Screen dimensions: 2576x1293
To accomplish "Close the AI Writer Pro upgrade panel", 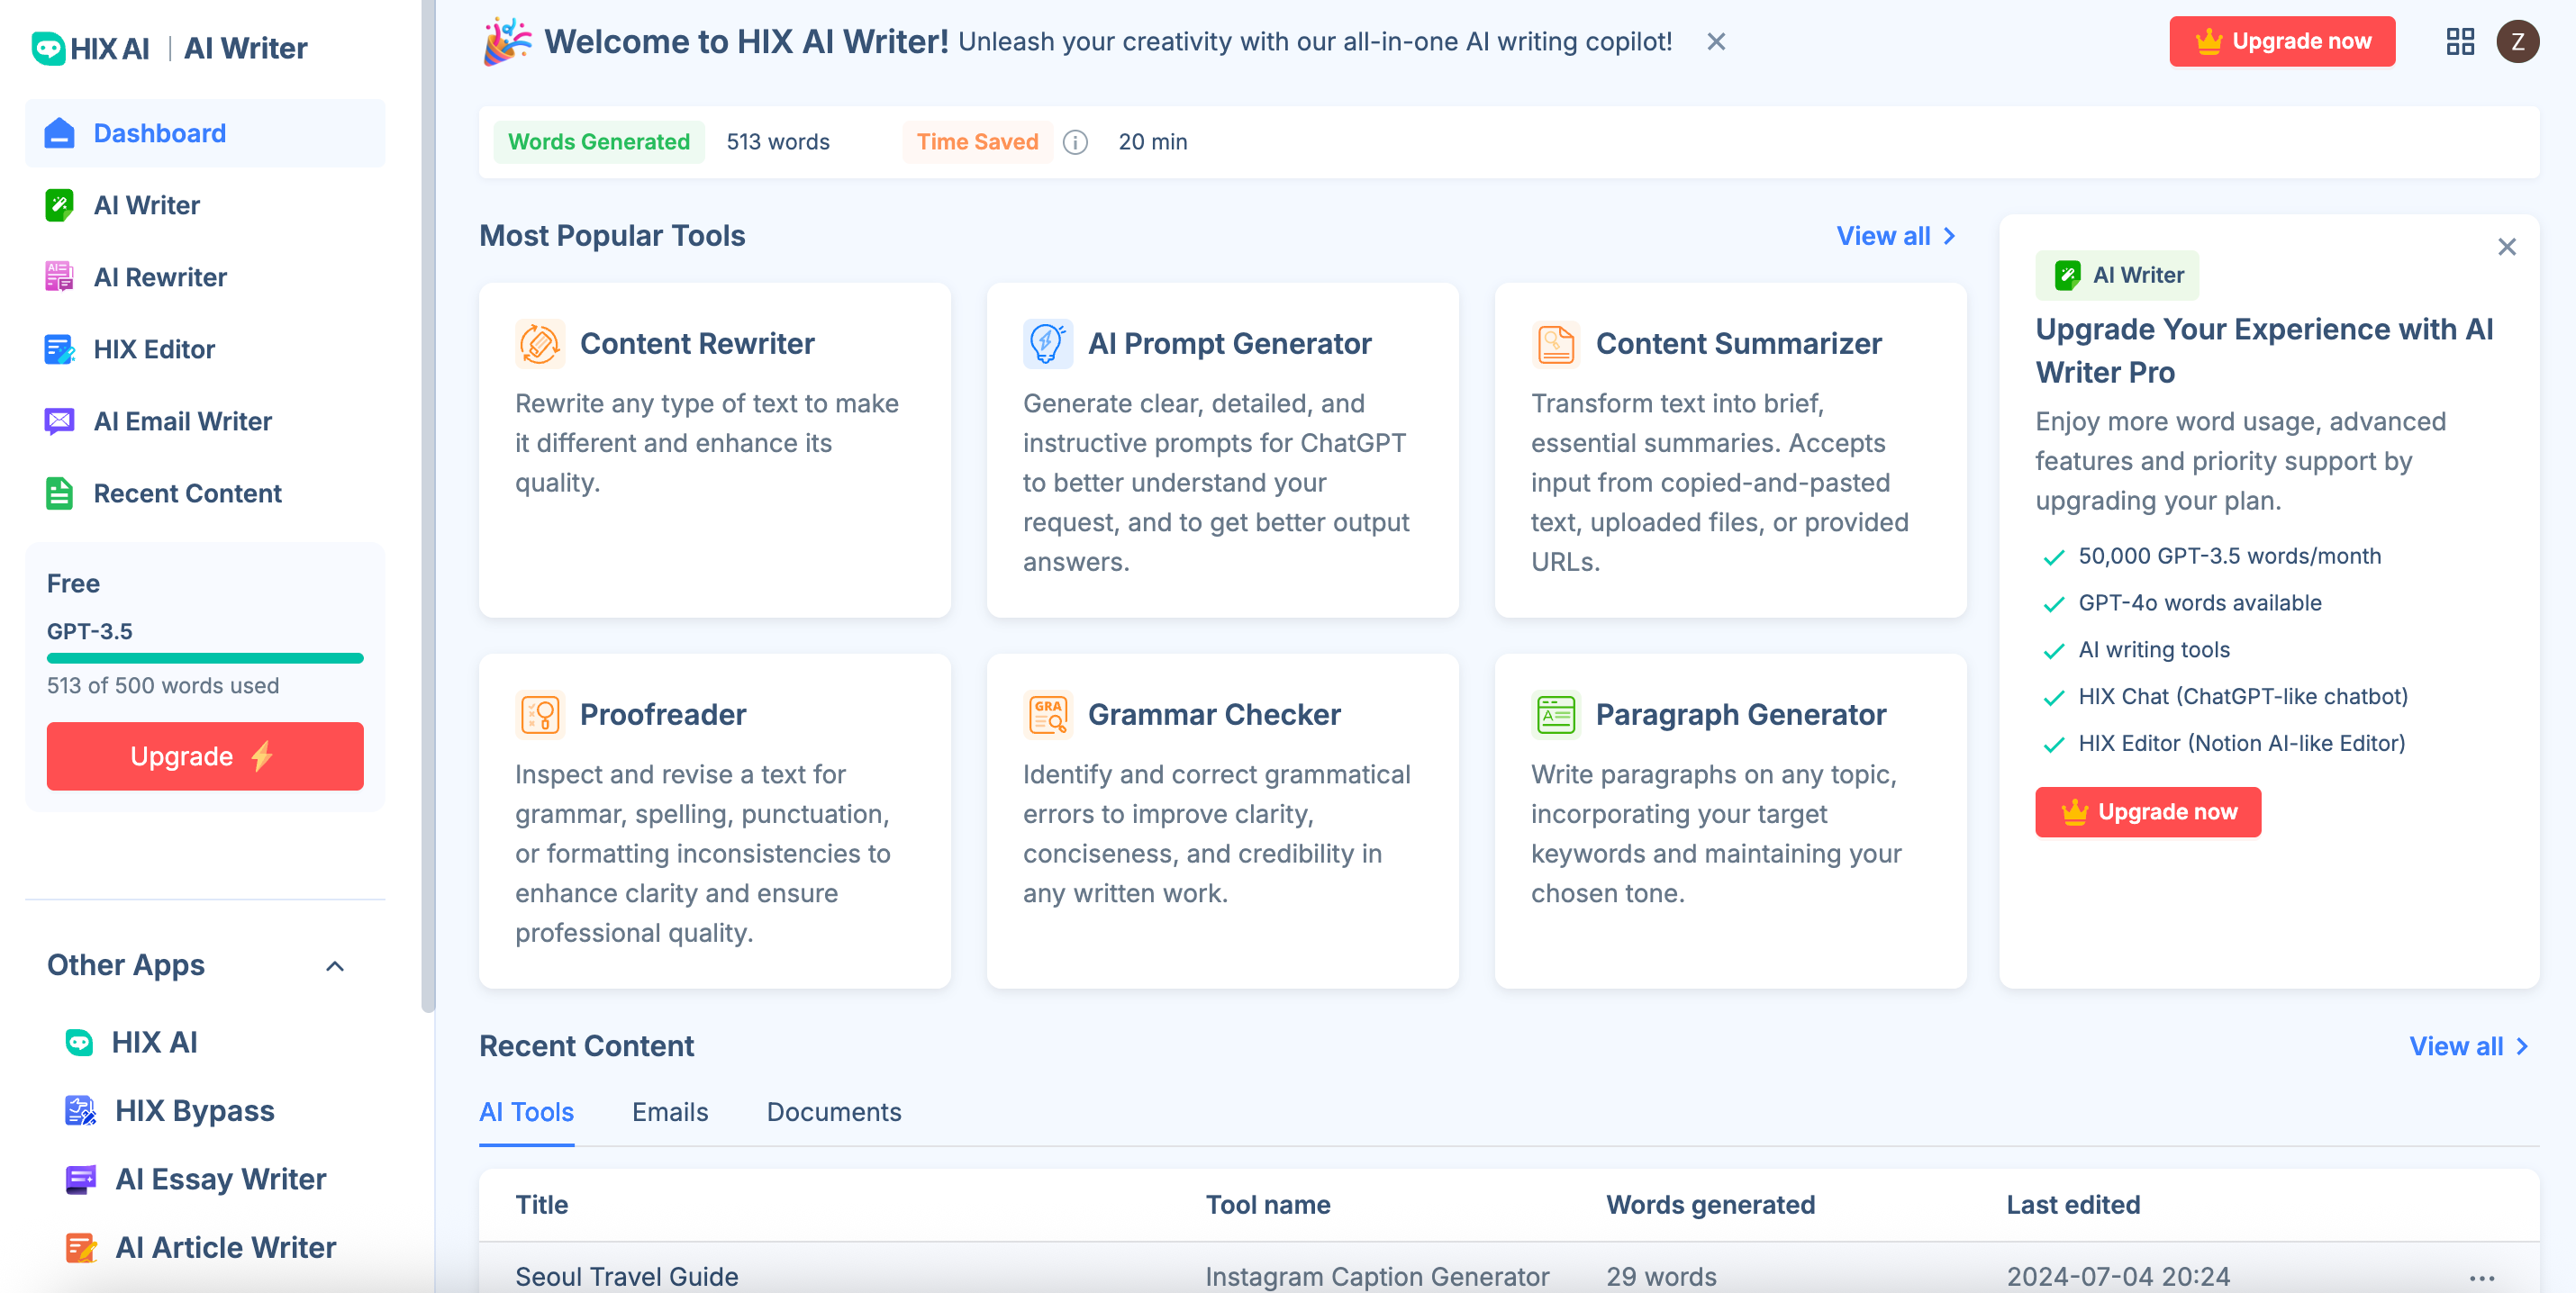I will (2506, 247).
